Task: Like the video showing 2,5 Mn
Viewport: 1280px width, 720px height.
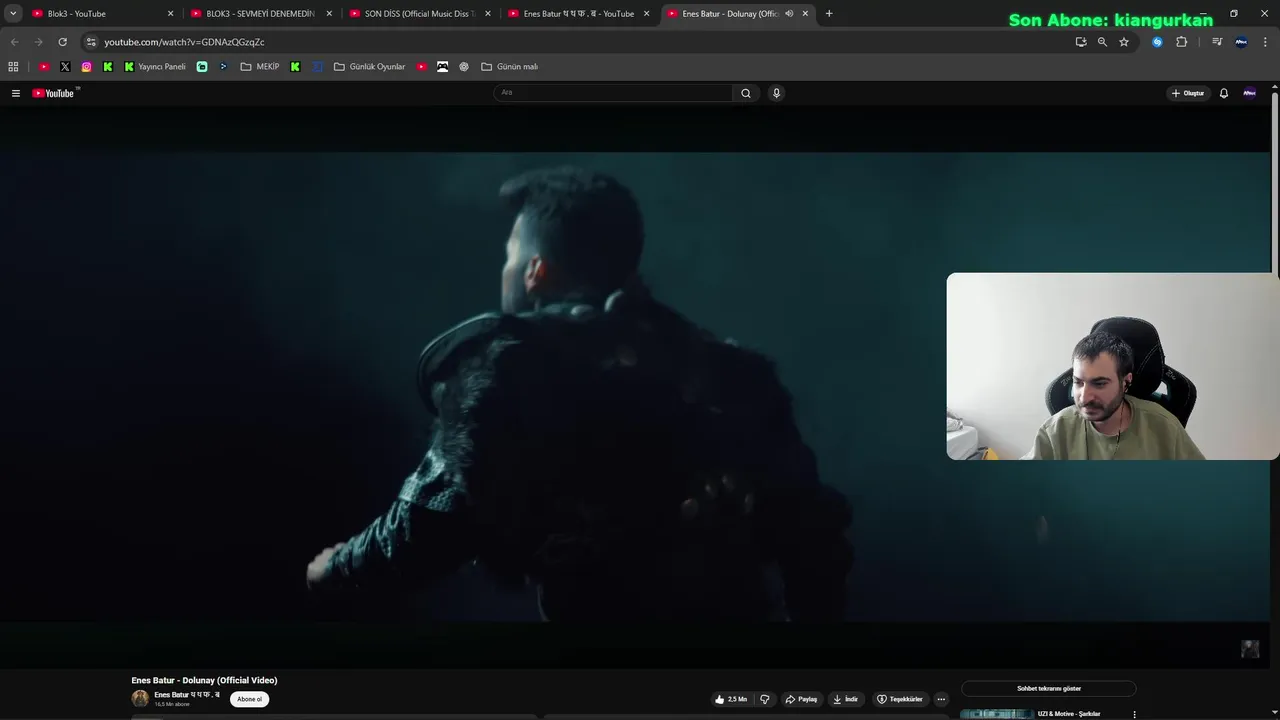Action: [x=730, y=699]
